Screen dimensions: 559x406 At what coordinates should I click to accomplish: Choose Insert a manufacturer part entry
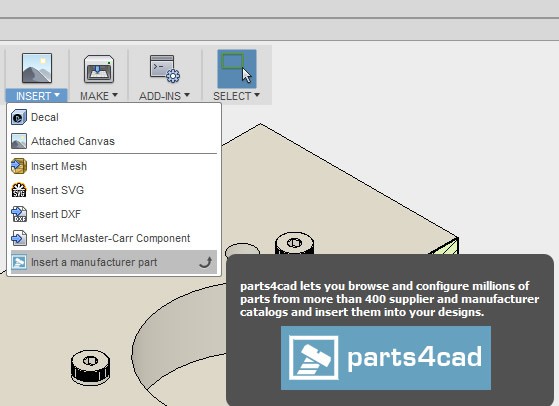pos(114,262)
